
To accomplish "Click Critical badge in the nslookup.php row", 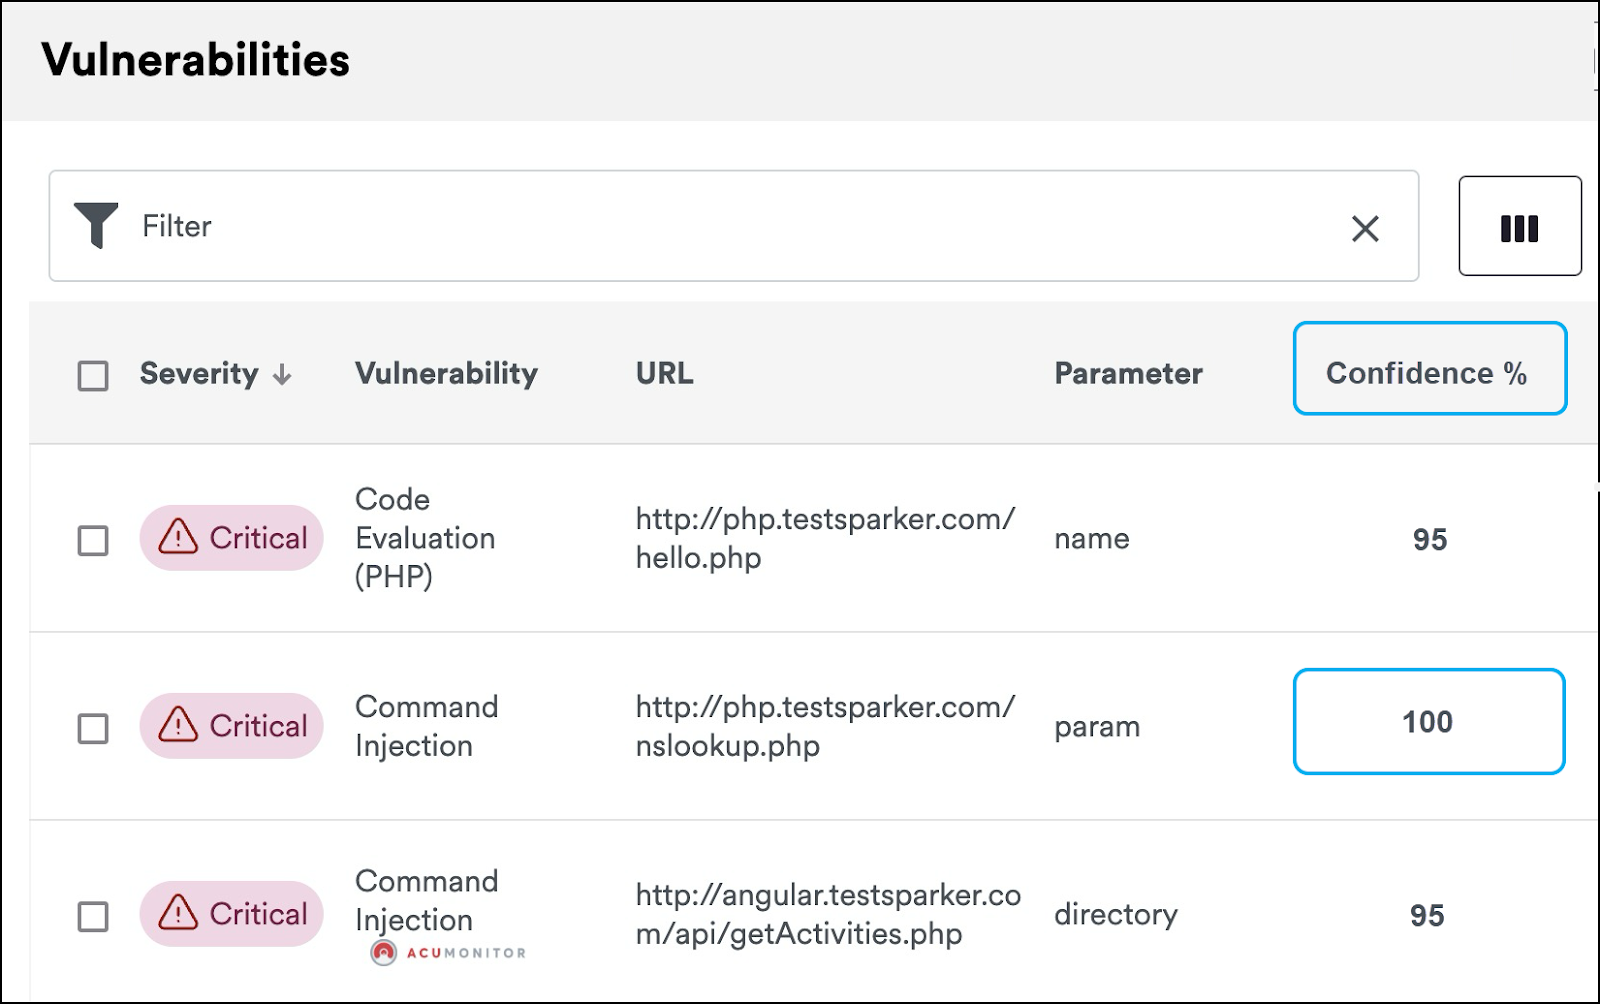I will (x=231, y=726).
